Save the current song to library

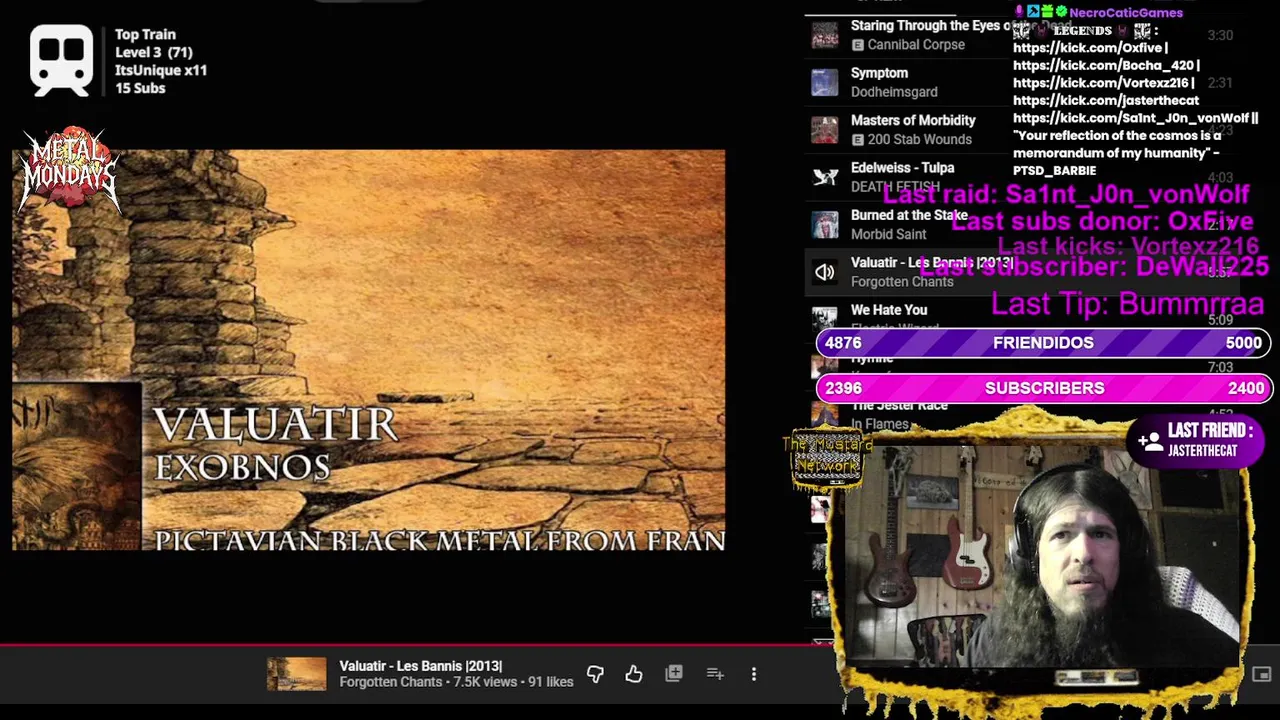click(674, 674)
